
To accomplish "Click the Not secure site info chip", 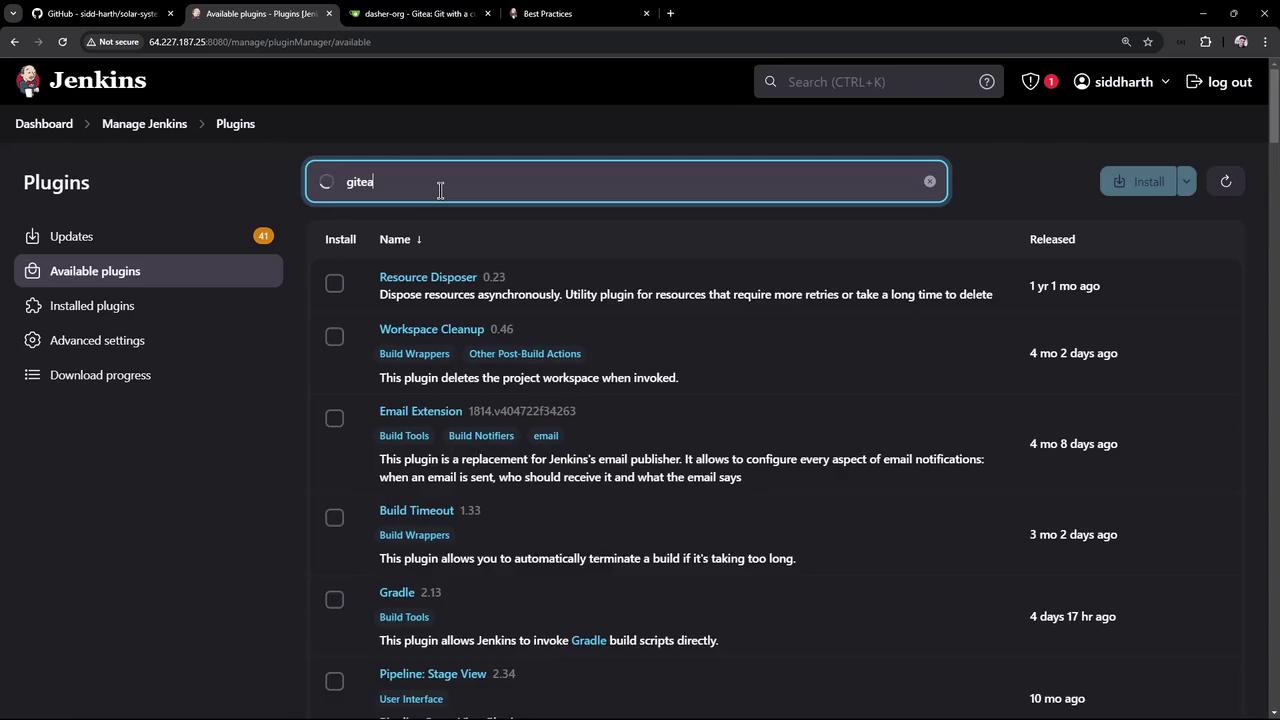I will coord(112,42).
